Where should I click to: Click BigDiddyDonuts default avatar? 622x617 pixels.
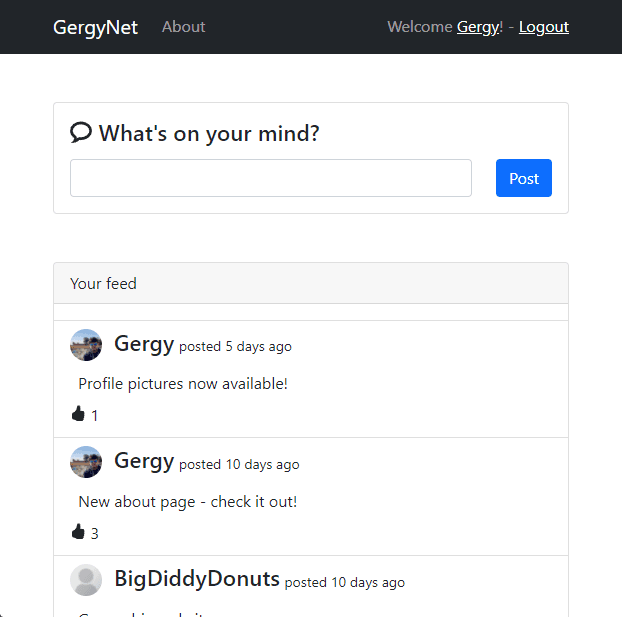pyautogui.click(x=86, y=580)
